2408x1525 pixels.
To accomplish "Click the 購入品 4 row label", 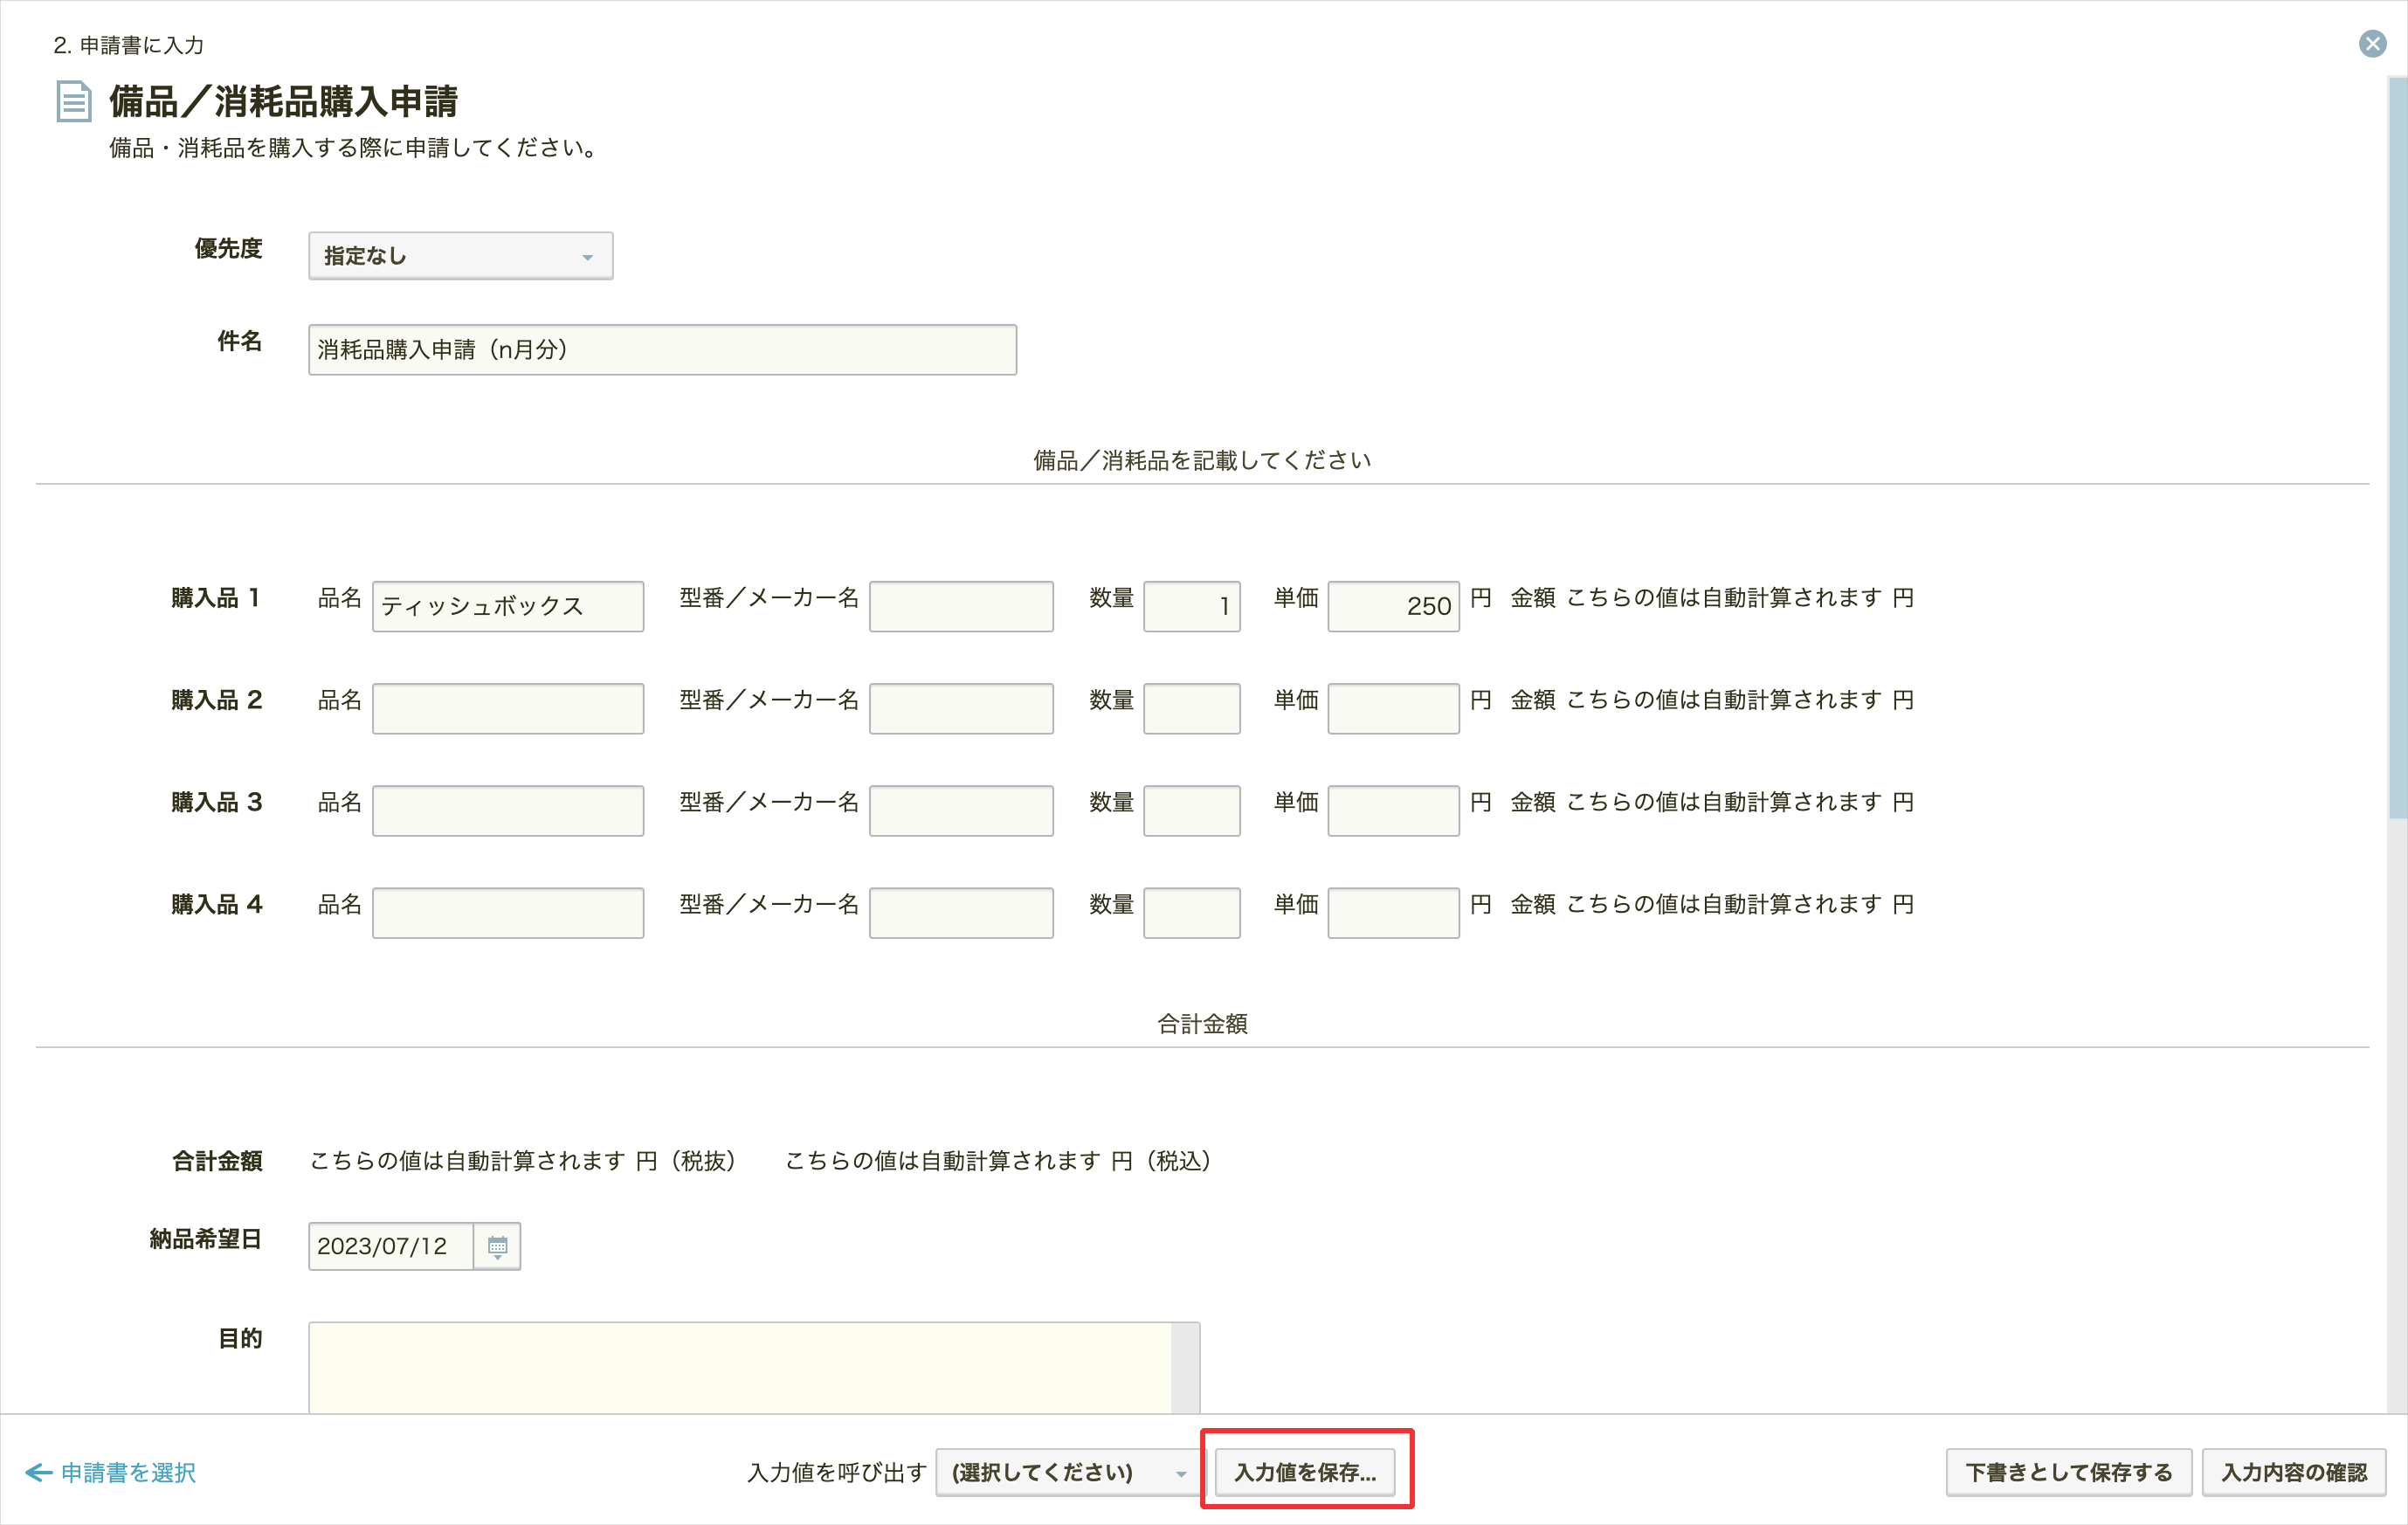I will [x=216, y=904].
